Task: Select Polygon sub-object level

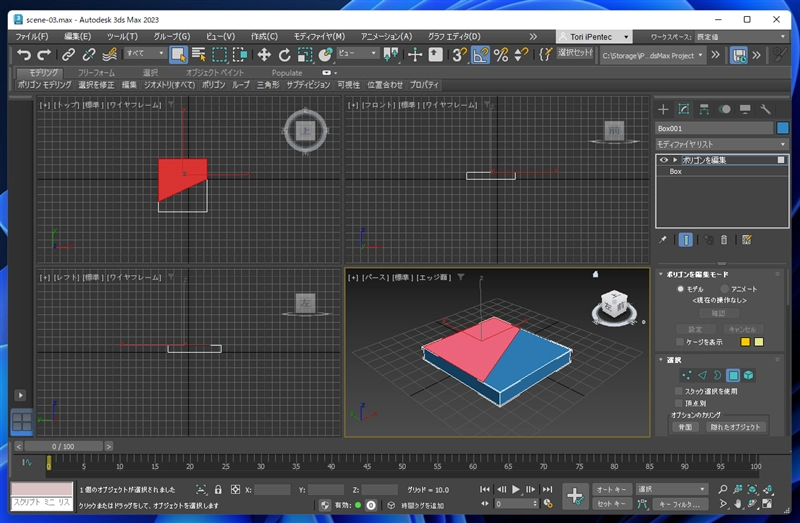Action: coord(733,376)
